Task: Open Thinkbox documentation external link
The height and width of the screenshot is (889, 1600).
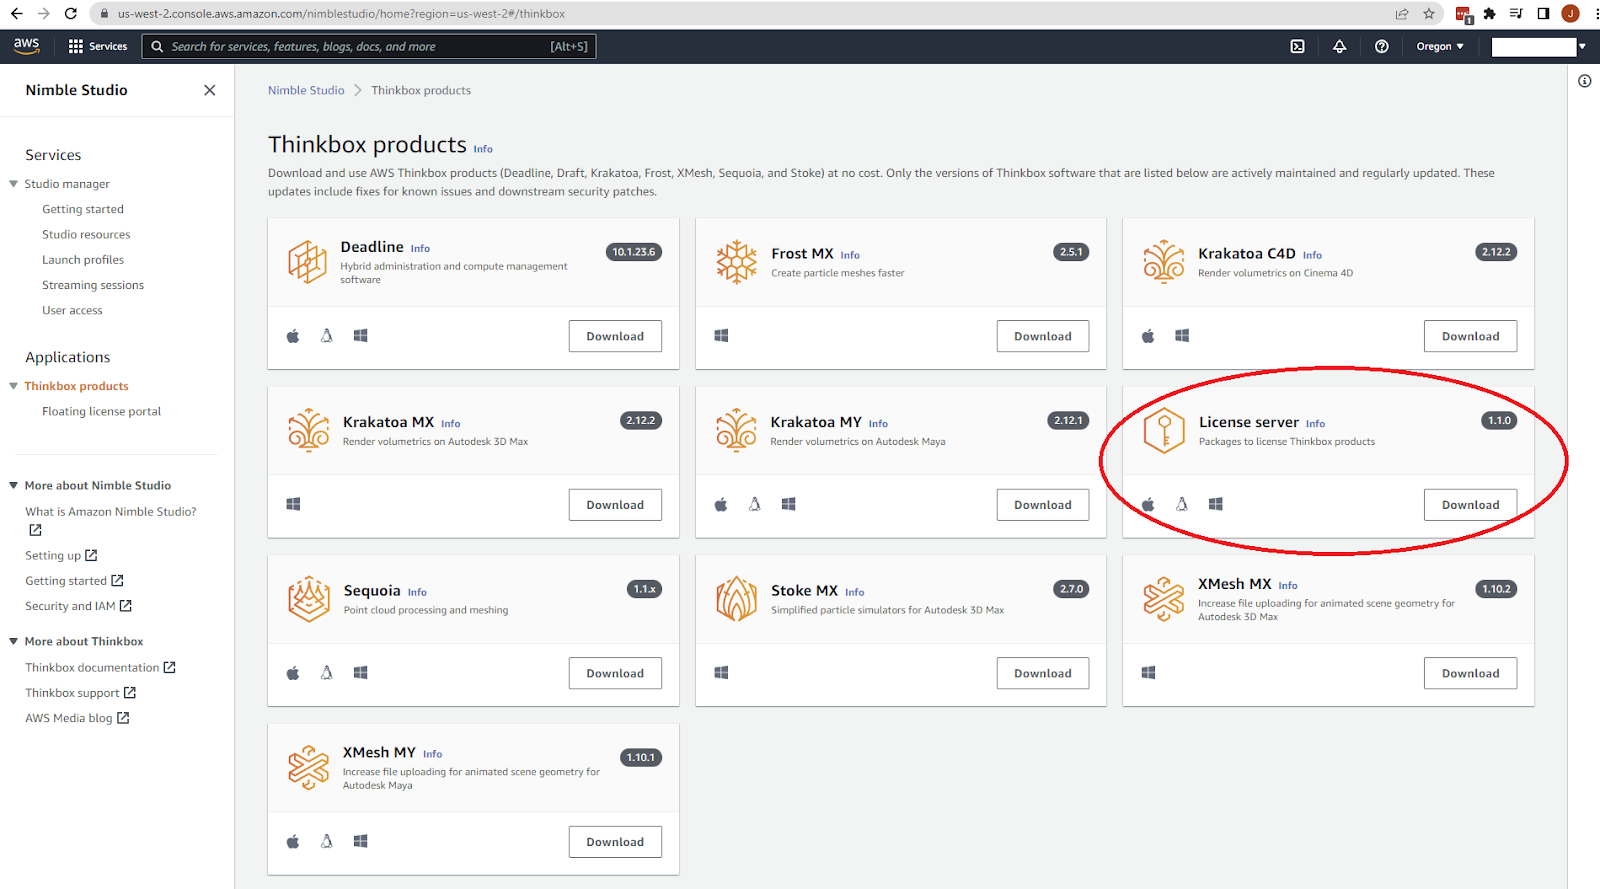Action: click(100, 667)
